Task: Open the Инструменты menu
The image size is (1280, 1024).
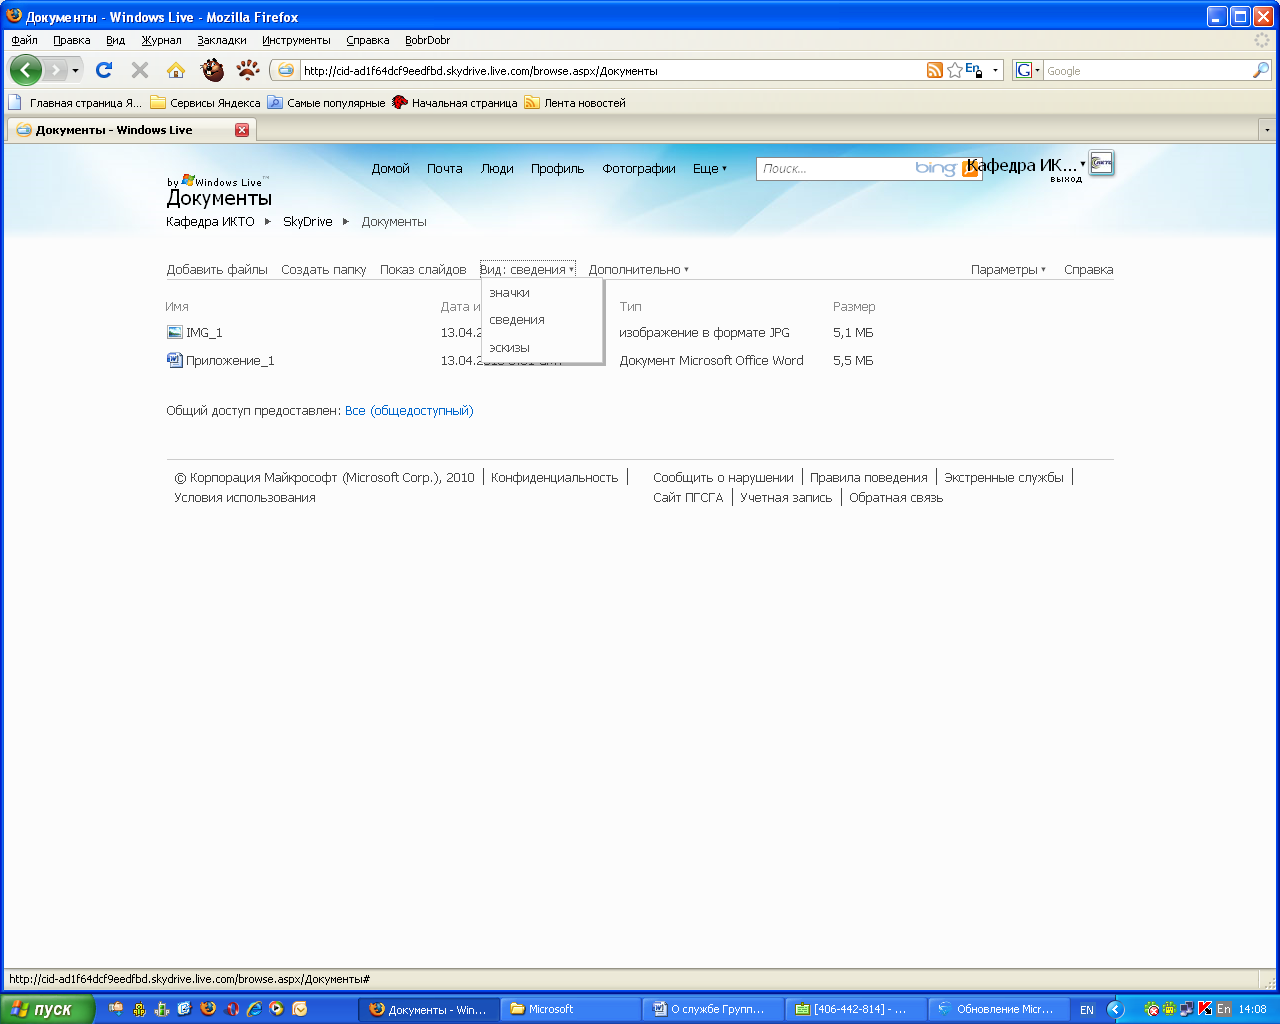Action: 296,40
